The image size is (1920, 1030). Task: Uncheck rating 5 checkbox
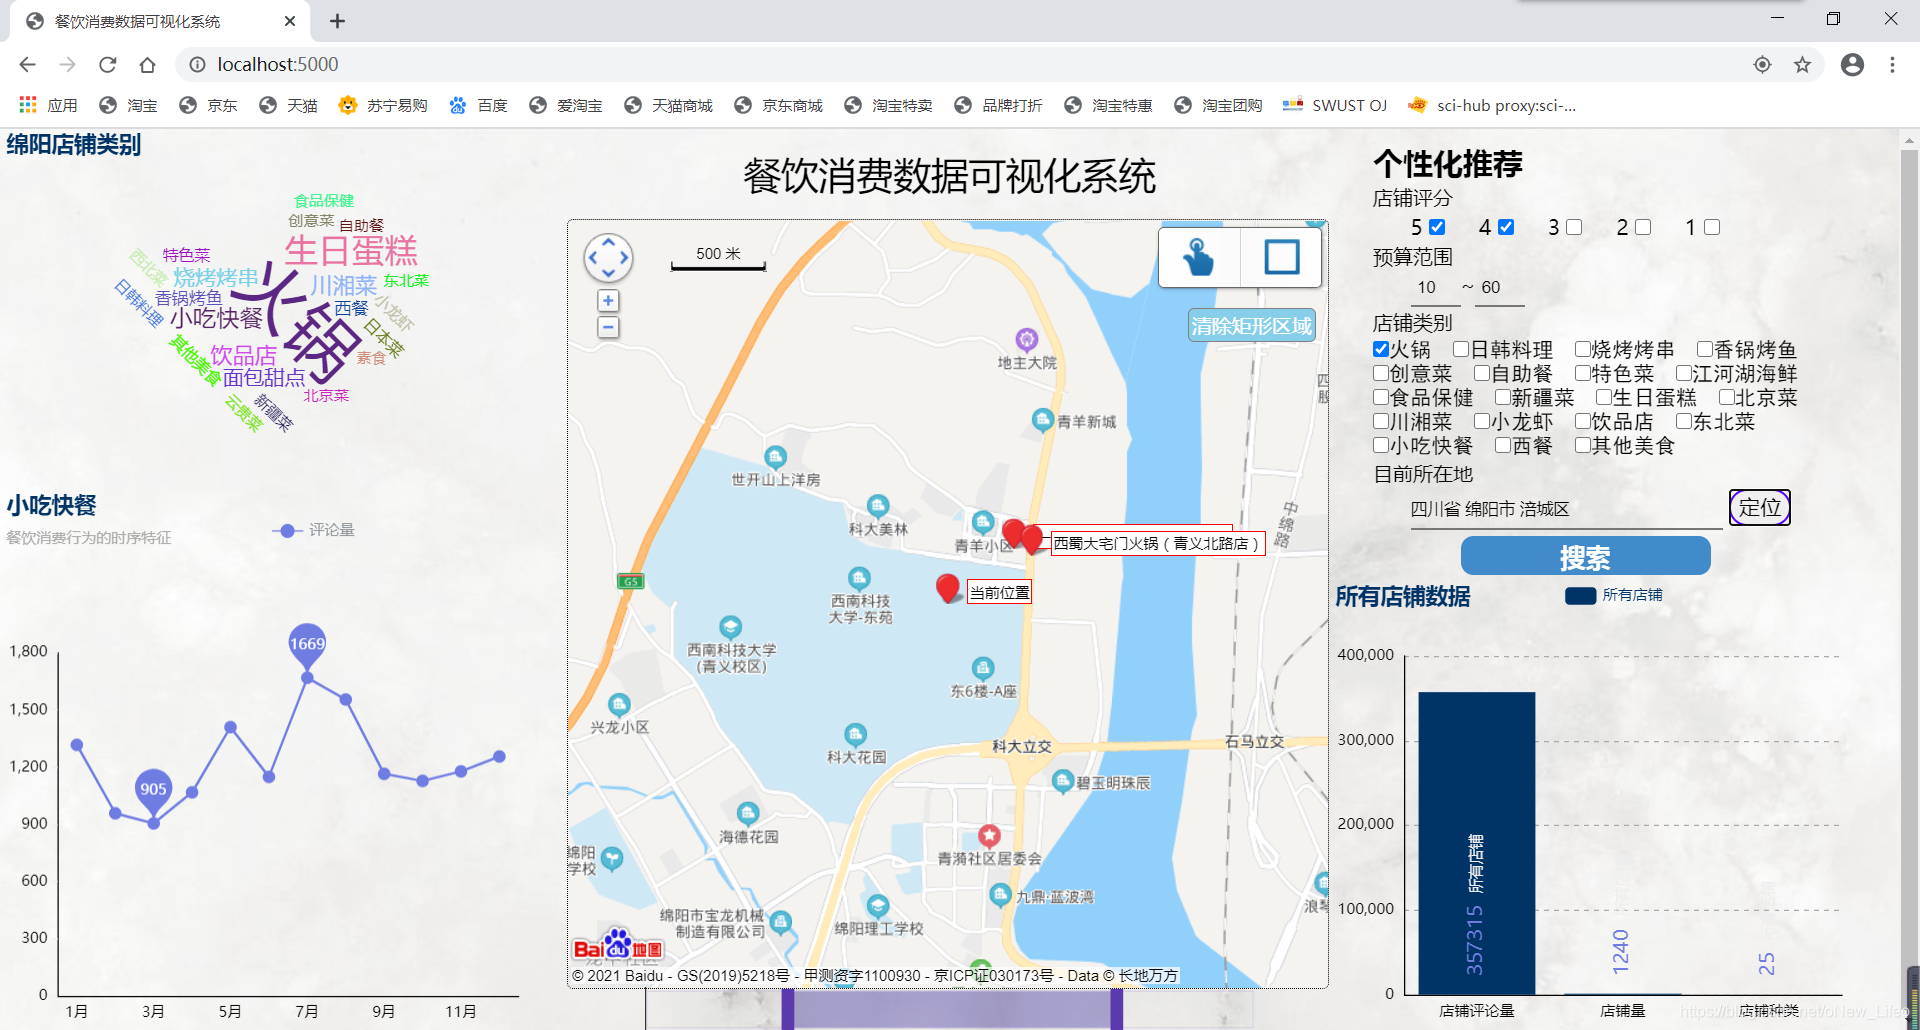click(1437, 227)
